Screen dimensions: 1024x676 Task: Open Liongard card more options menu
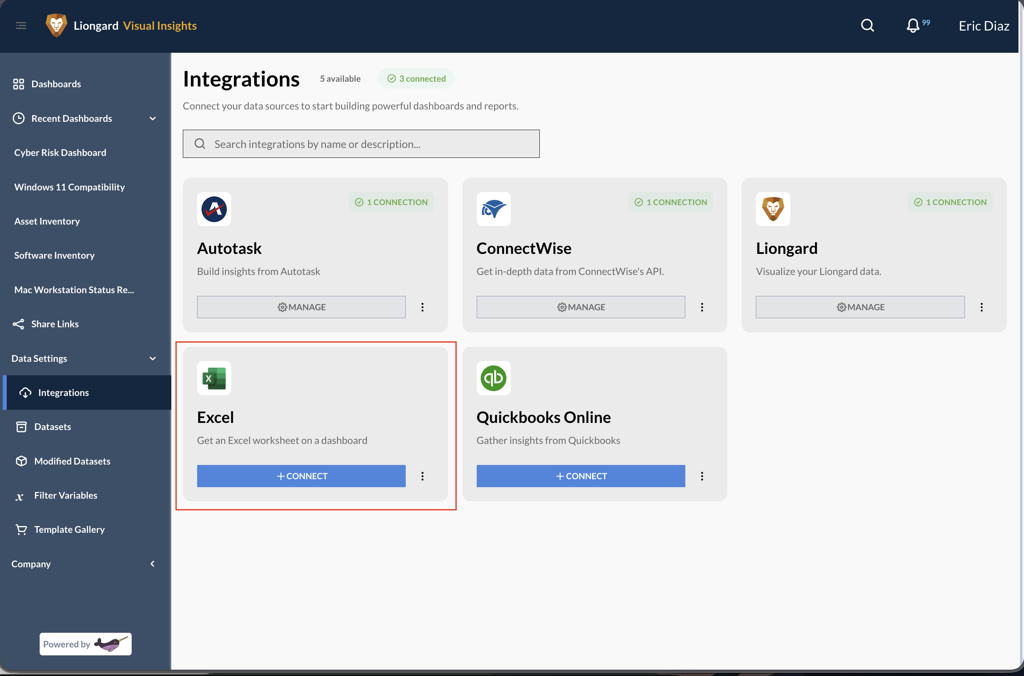coord(982,307)
